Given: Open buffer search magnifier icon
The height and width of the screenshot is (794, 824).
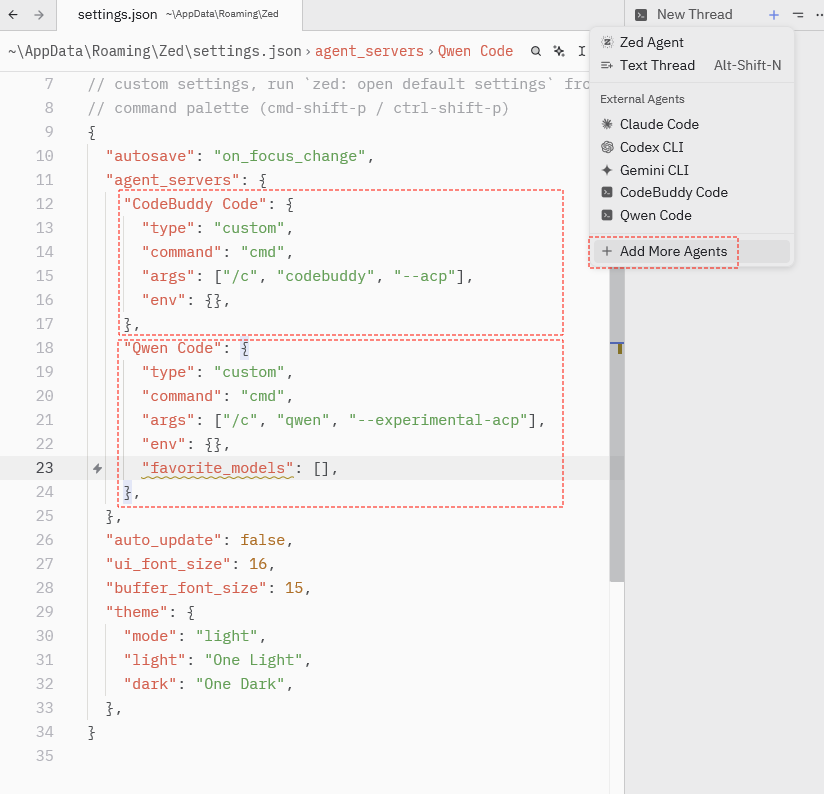Looking at the screenshot, I should coord(535,51).
